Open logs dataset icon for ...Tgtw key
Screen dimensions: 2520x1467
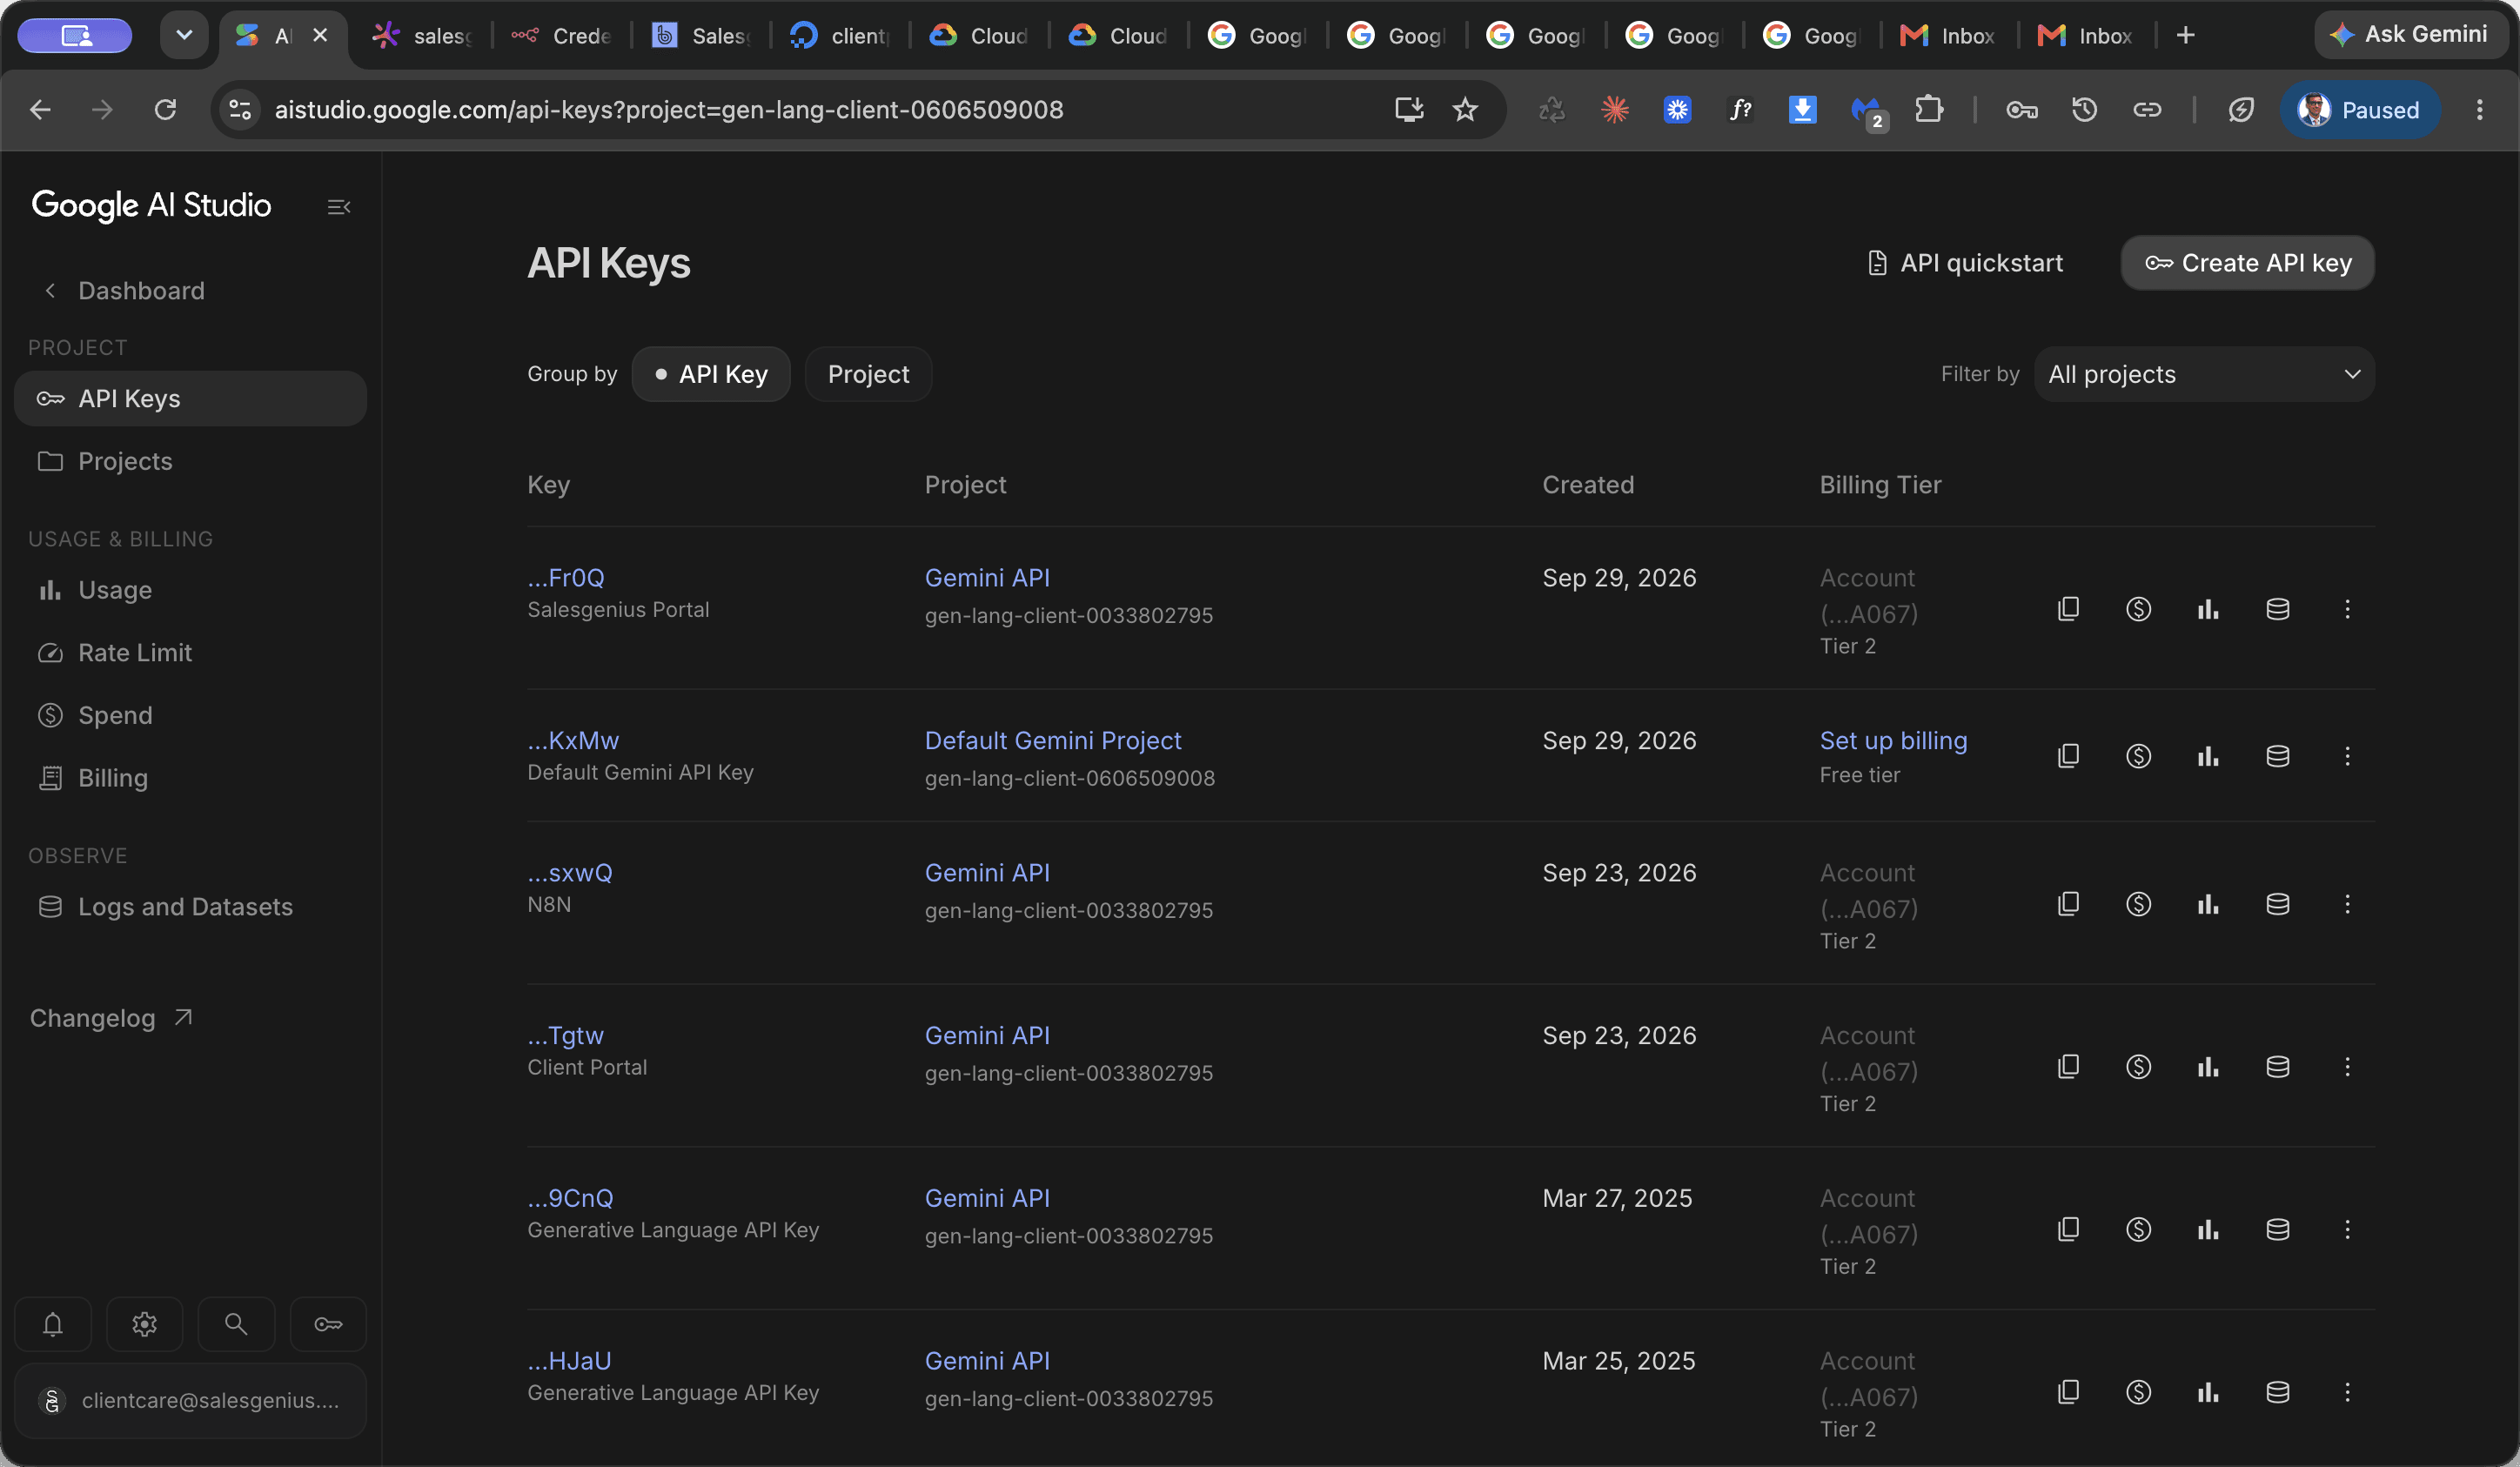[x=2277, y=1067]
